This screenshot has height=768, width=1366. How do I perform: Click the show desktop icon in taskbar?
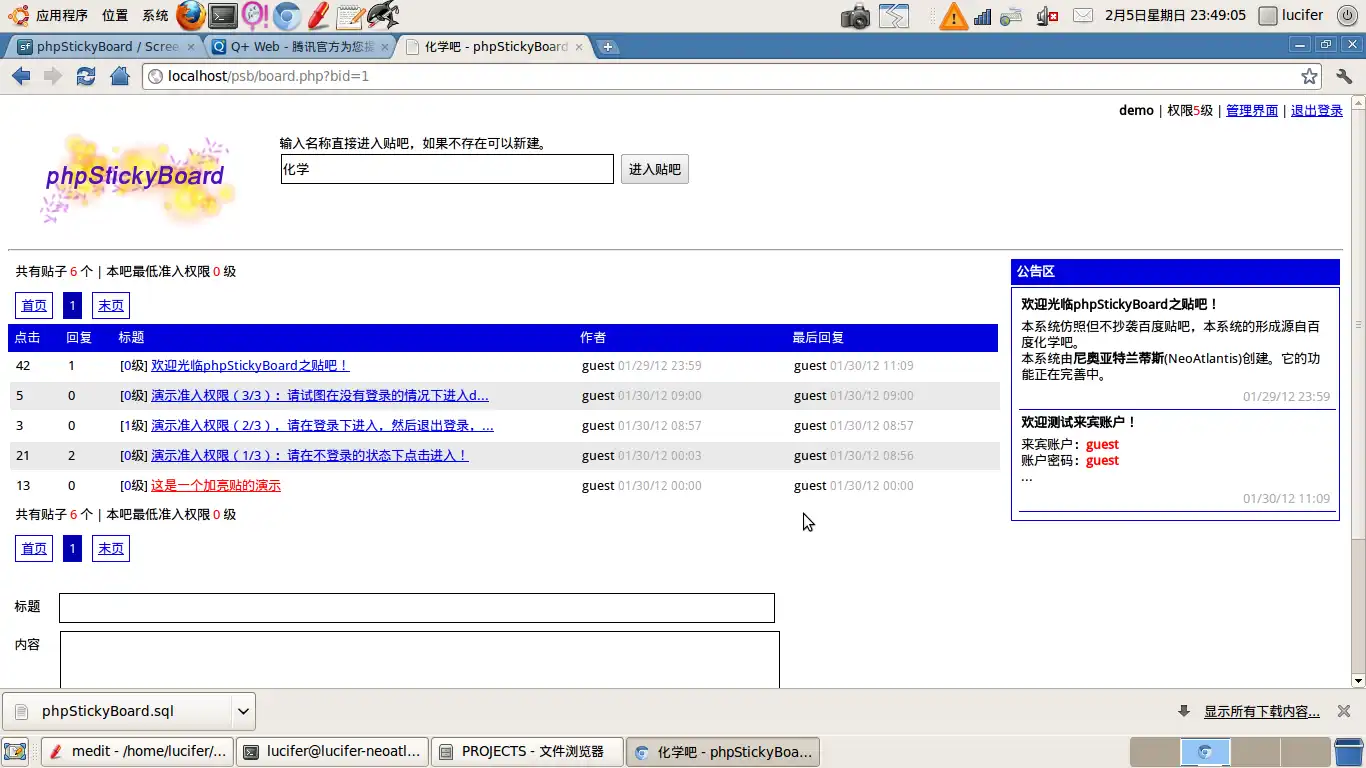pyautogui.click(x=15, y=752)
